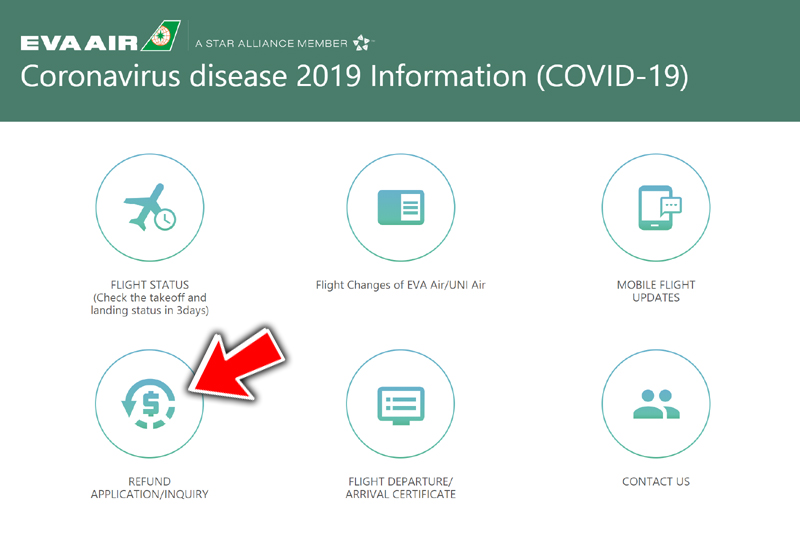Click the Star Alliance star emblem
This screenshot has width=800, height=533.
click(362, 43)
